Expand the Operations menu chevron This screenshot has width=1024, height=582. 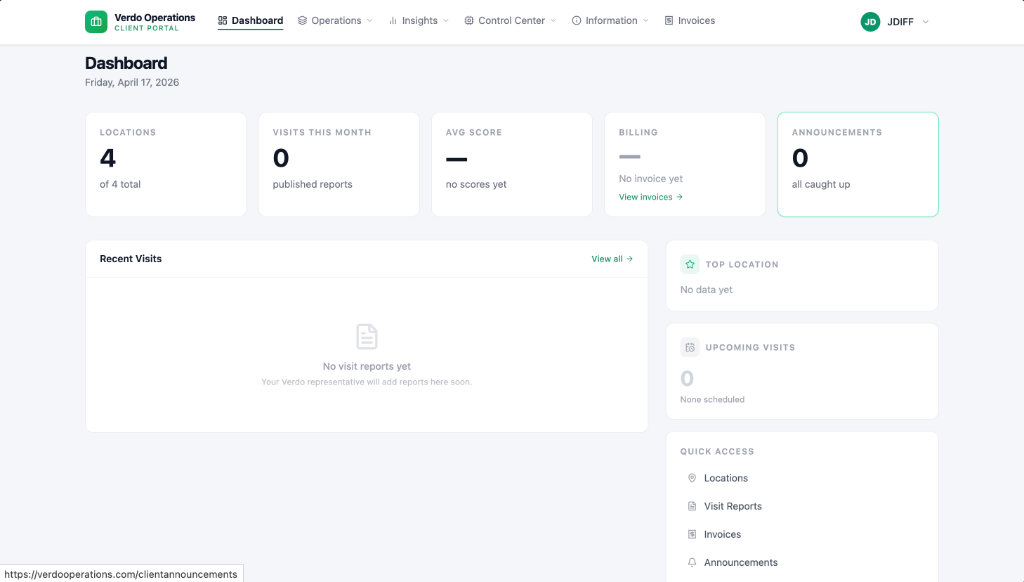point(370,21)
